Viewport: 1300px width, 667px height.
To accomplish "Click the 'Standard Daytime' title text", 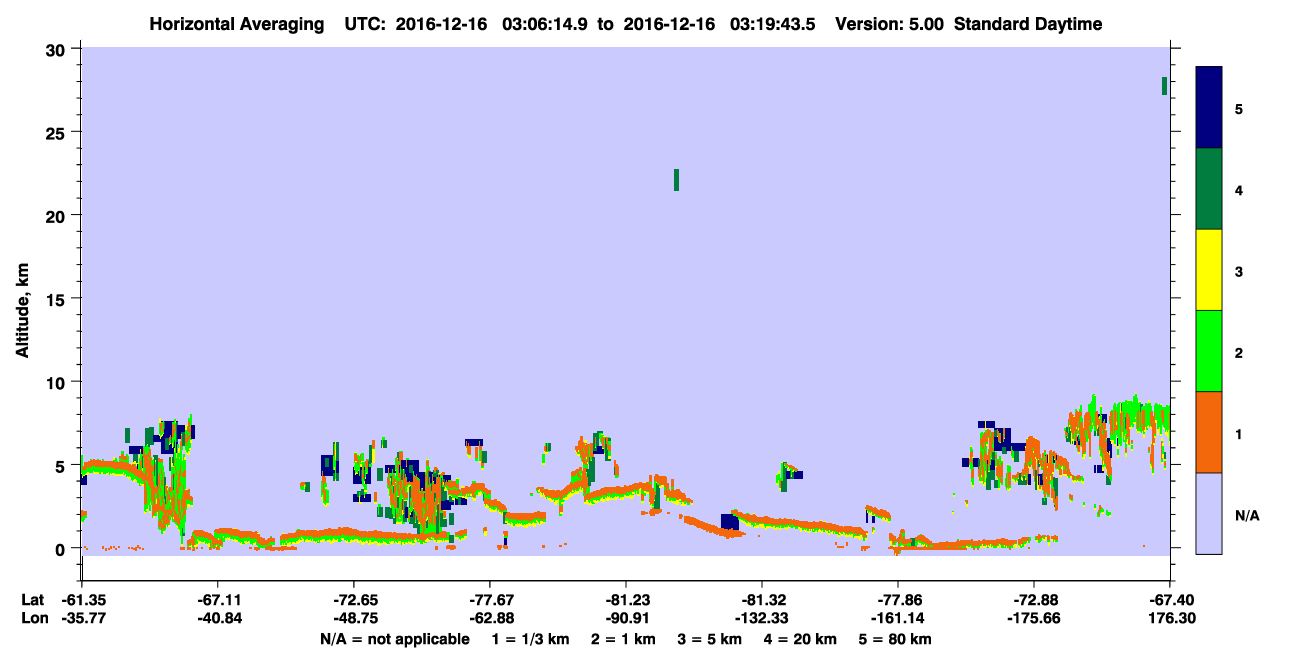I will coord(1028,24).
